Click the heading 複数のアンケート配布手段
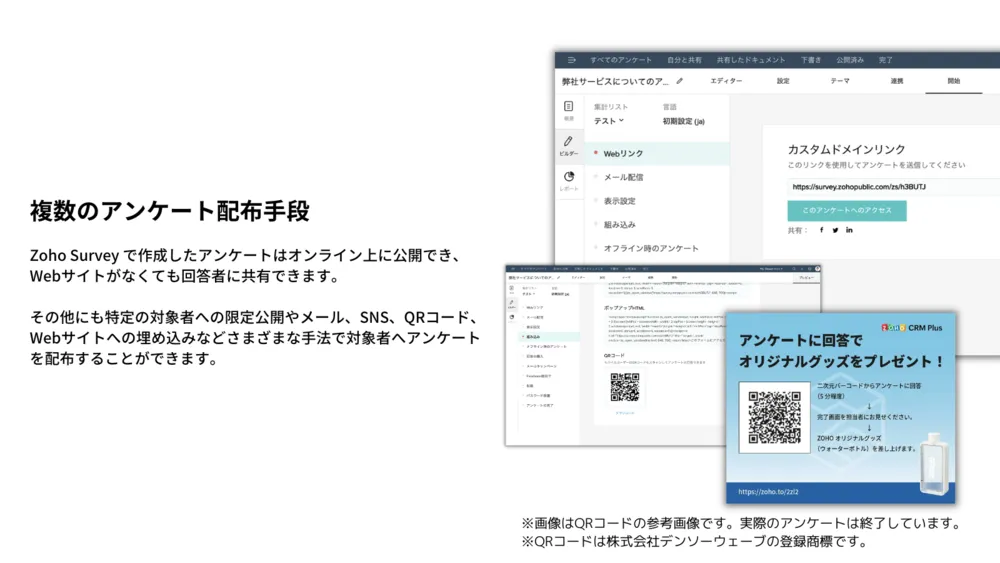Viewport: 1000px width, 563px height. [170, 210]
